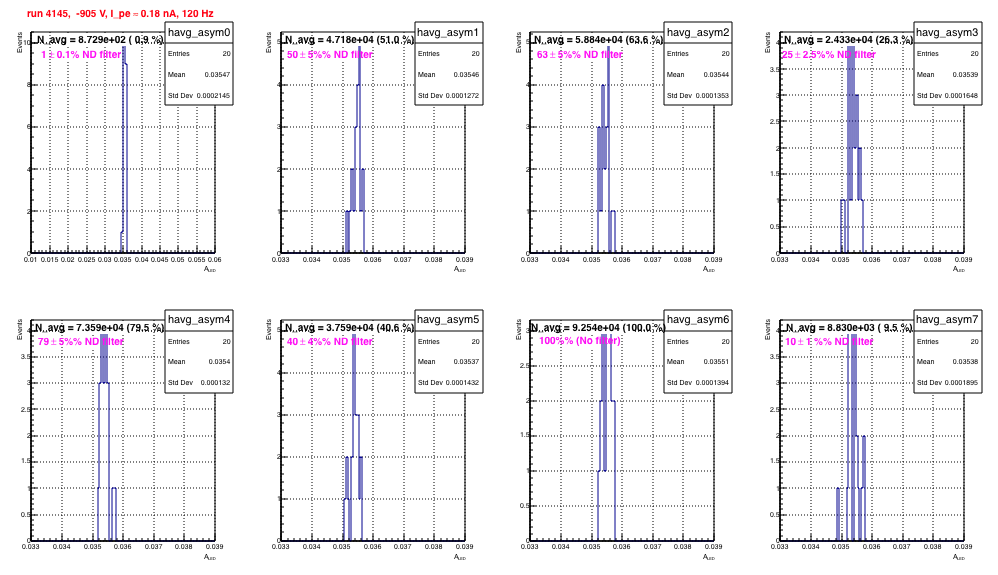Click Std Dev 0.0001353 in havg_asym2 stats
Viewport: 998px width, 575px height.
(x=698, y=96)
